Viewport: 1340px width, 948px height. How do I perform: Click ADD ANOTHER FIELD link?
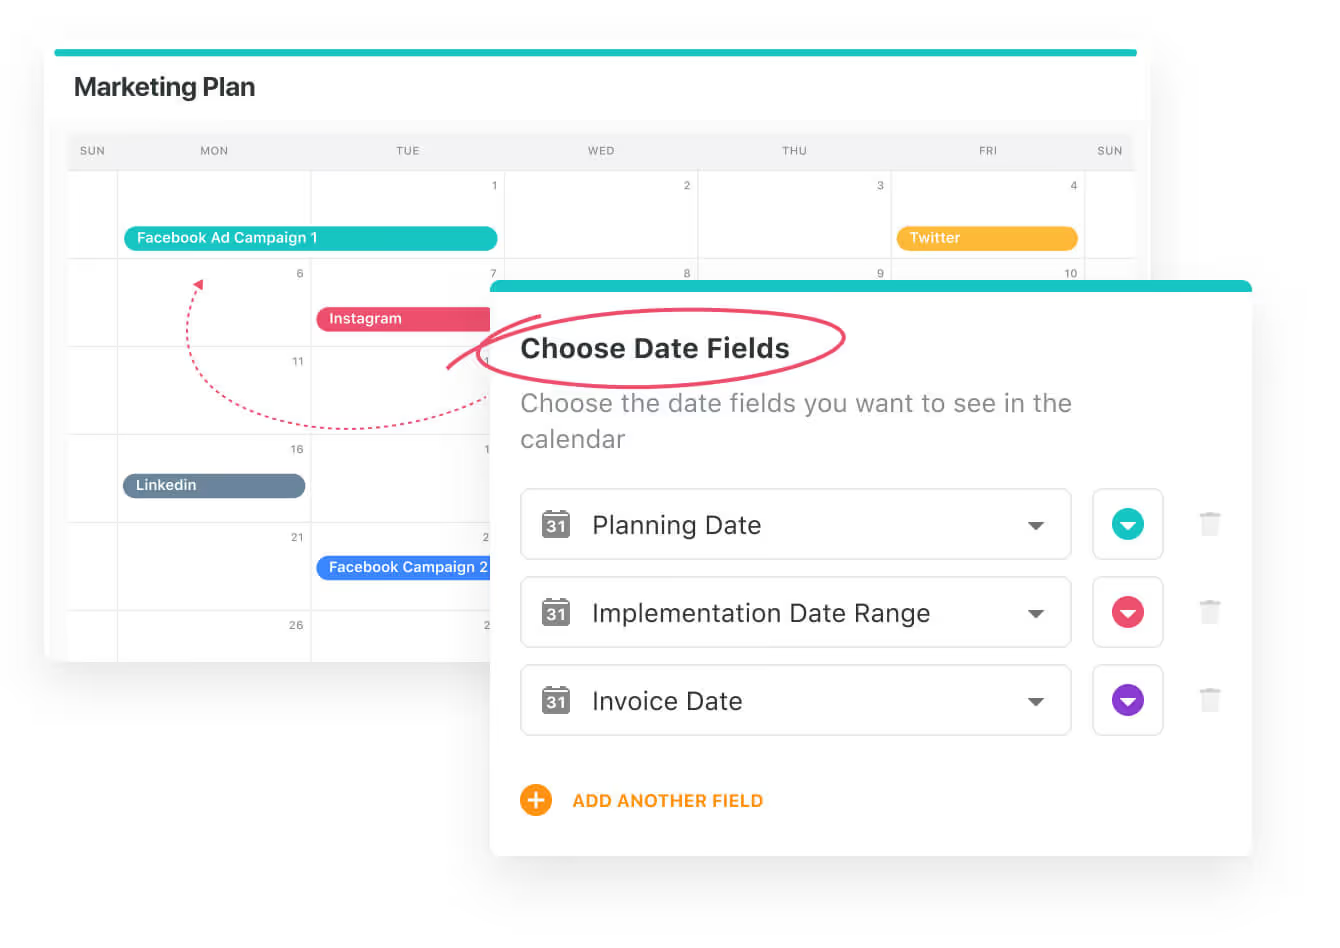pyautogui.click(x=667, y=801)
